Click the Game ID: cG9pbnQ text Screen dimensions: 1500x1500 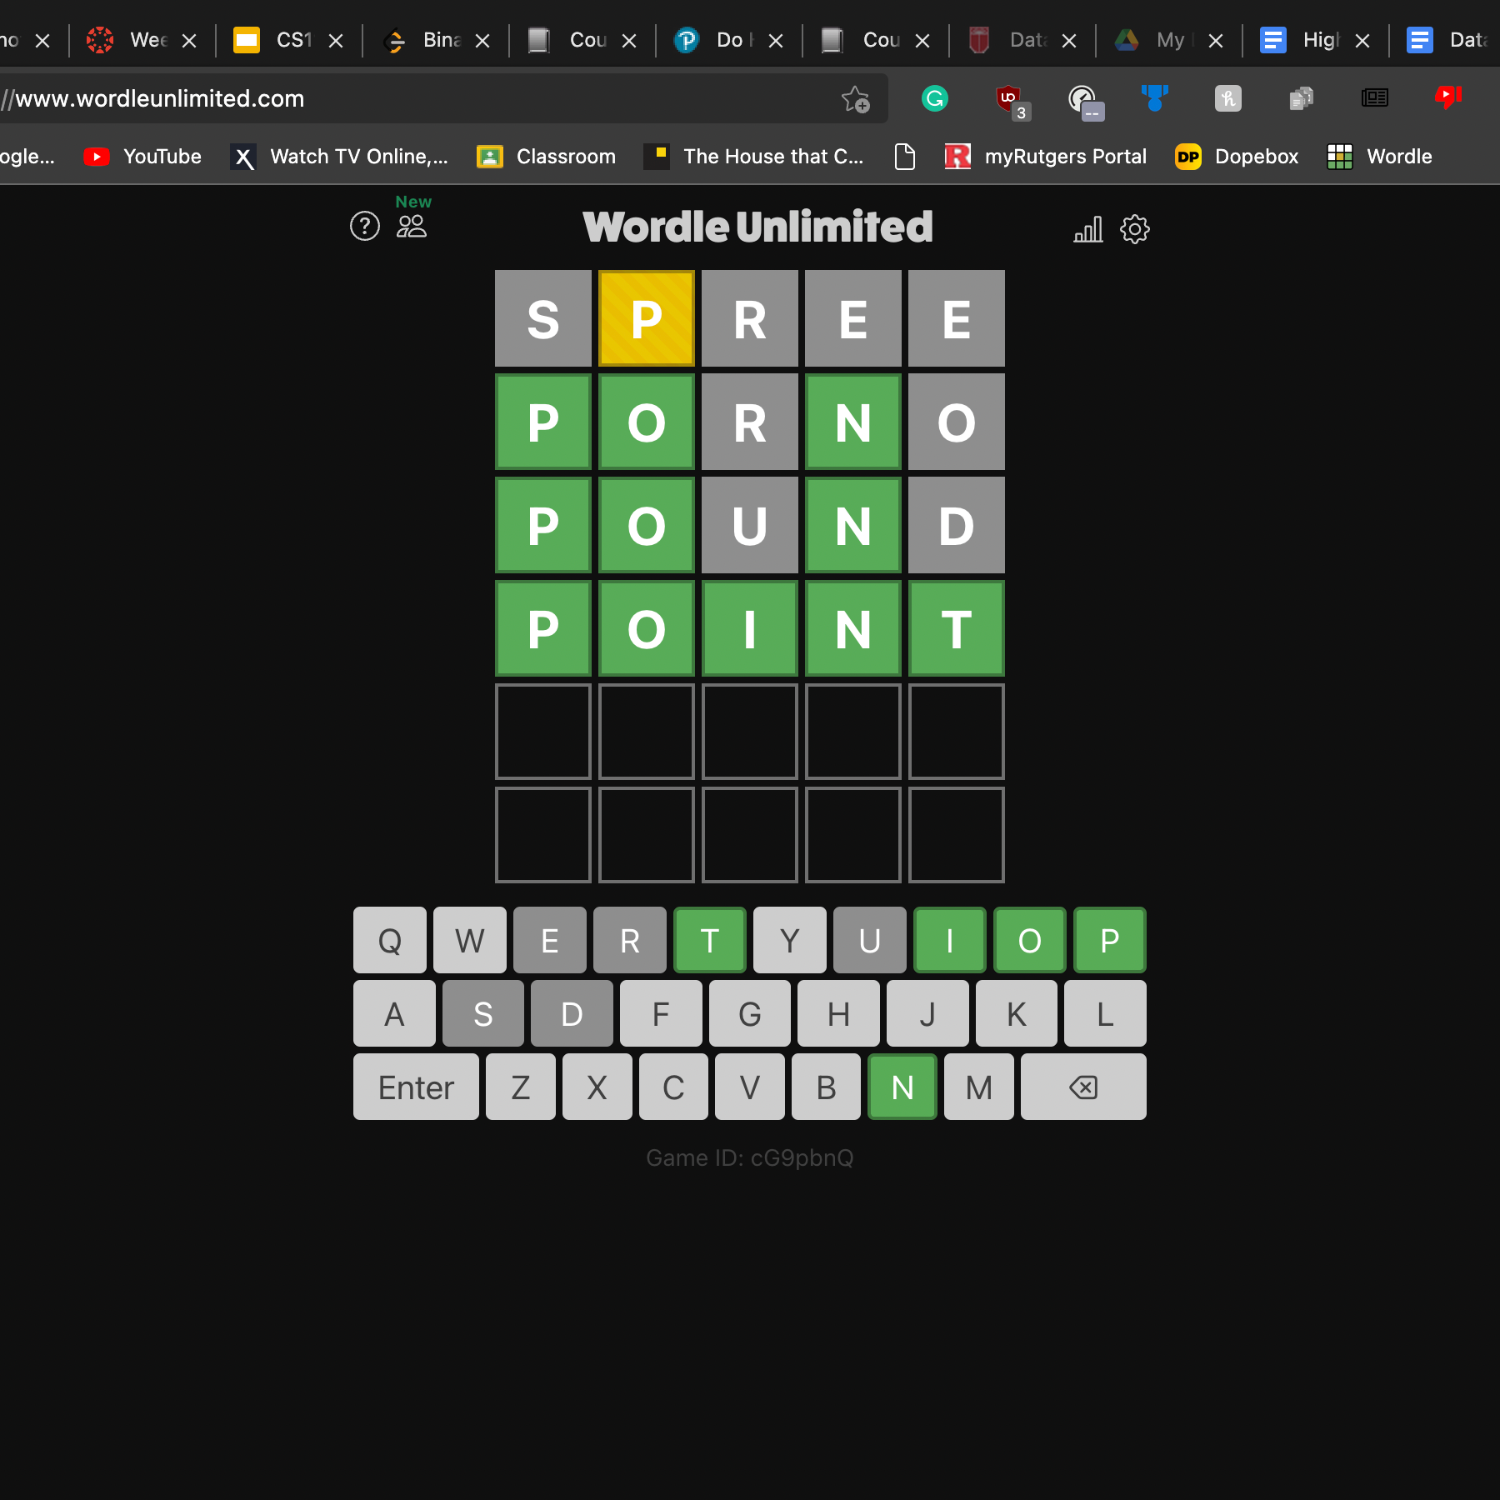click(750, 1158)
